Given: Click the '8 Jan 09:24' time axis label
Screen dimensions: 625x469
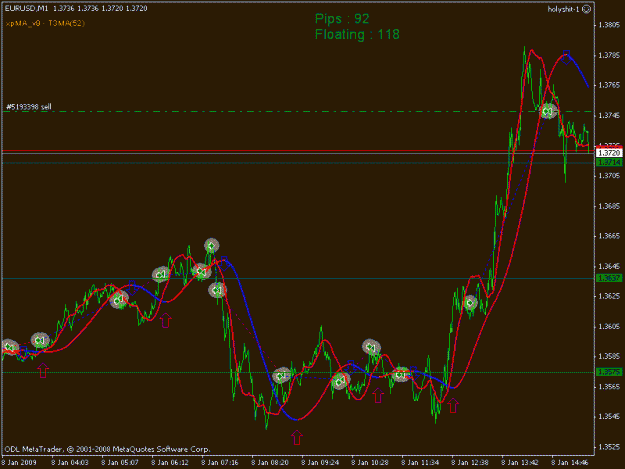Looking at the screenshot, I should coord(320,463).
